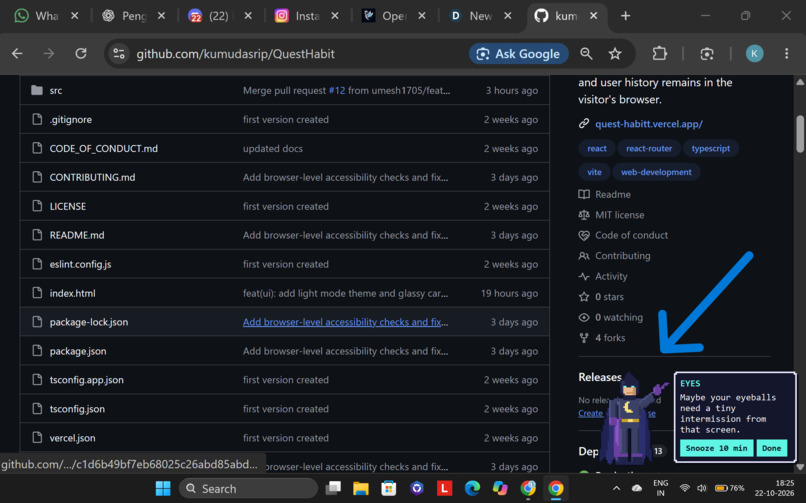Open Microsoft Store from the taskbar
This screenshot has width=806, height=503.
[x=389, y=488]
